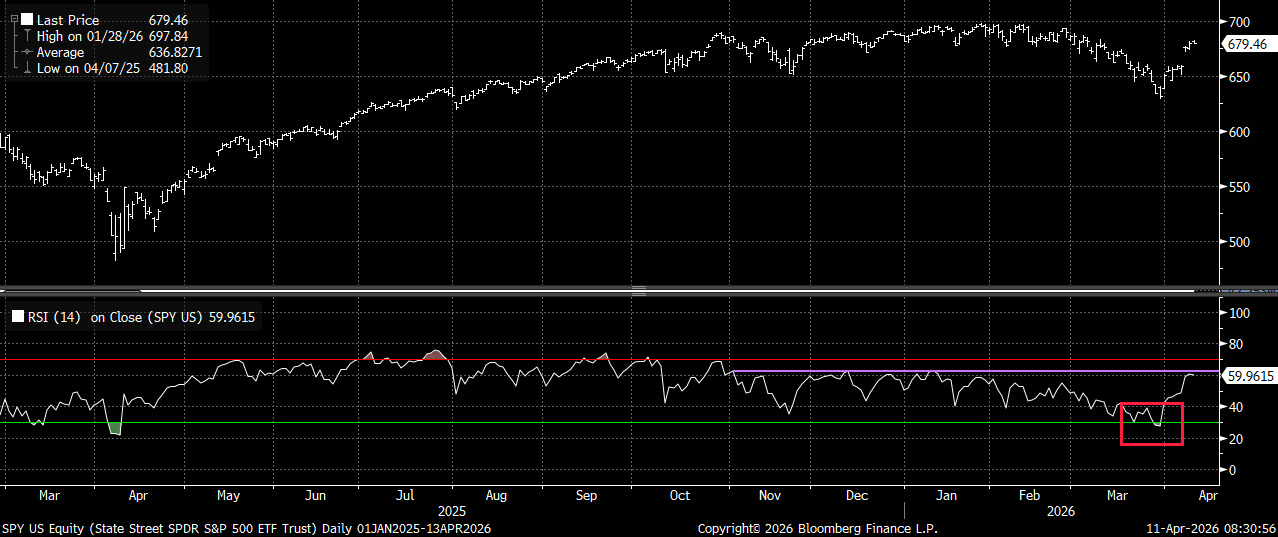This screenshot has height=537, width=1278.
Task: Click the 59.9615 RSI value axis tag
Action: pos(1249,376)
